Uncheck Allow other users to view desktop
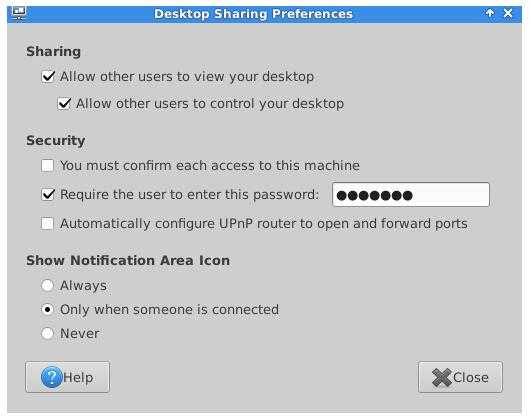The width and height of the screenshot is (531, 418). 48,77
